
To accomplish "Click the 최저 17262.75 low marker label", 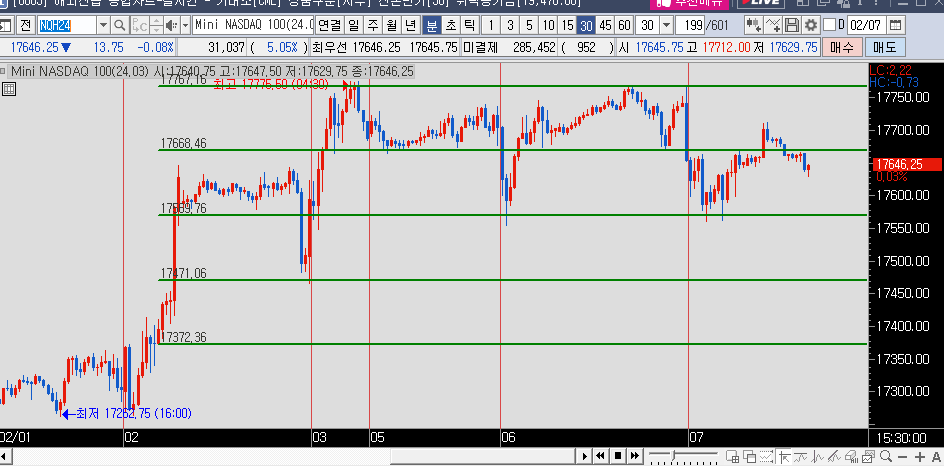I will [x=127, y=414].
